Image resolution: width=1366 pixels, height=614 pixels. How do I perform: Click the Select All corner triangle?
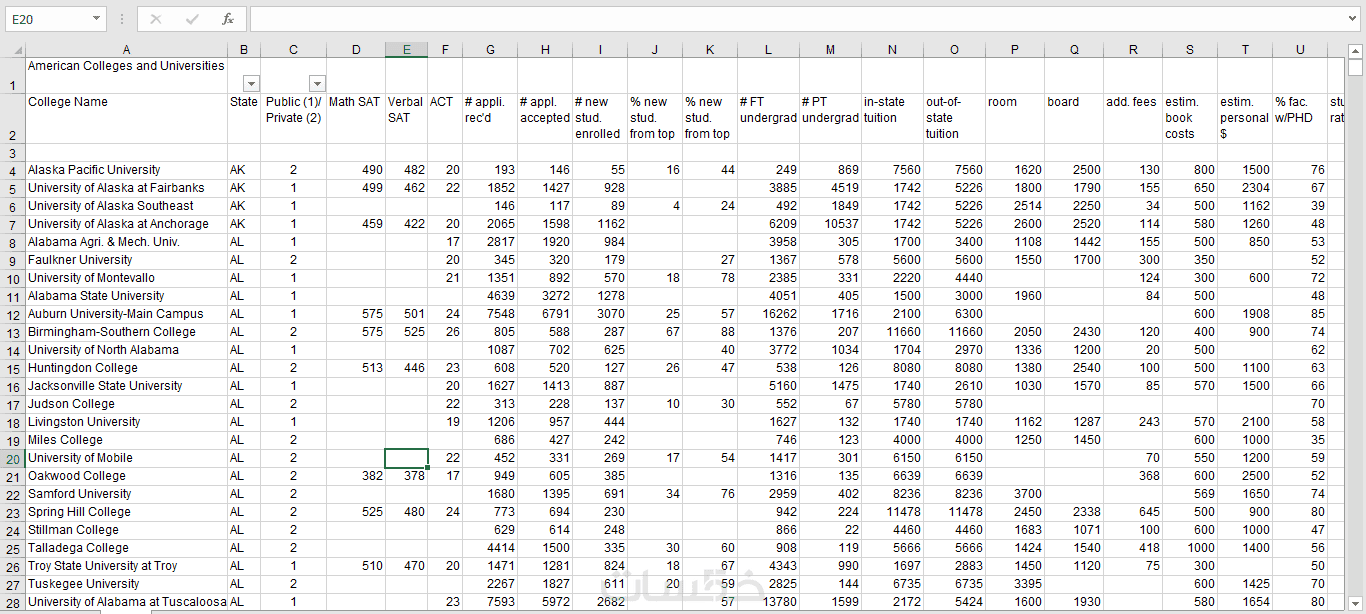pos(18,50)
